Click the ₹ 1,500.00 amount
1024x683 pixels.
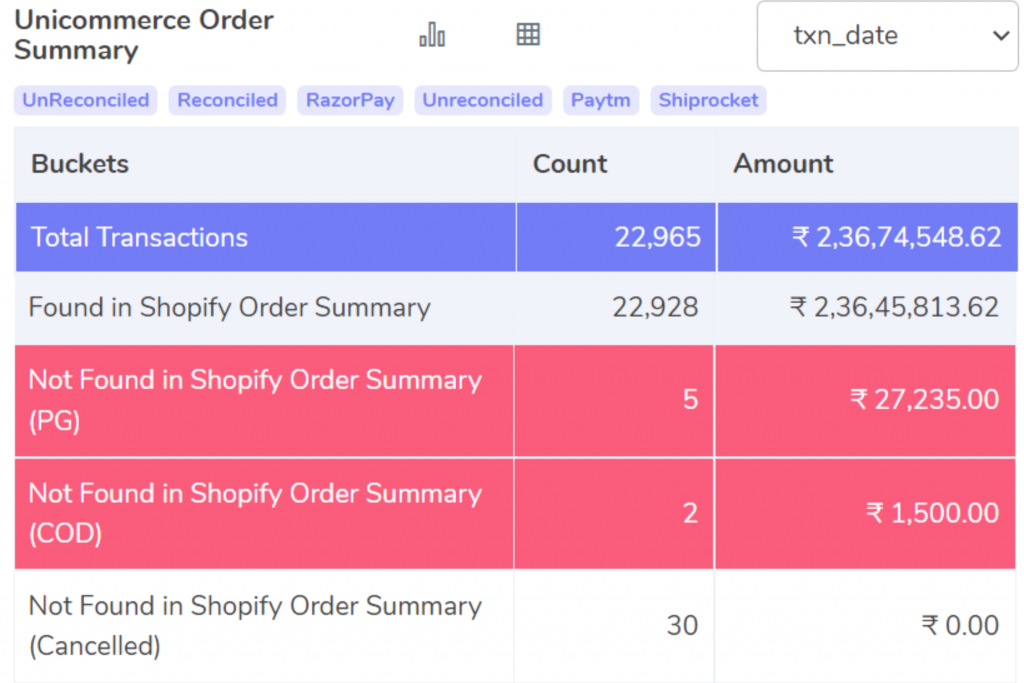[932, 513]
